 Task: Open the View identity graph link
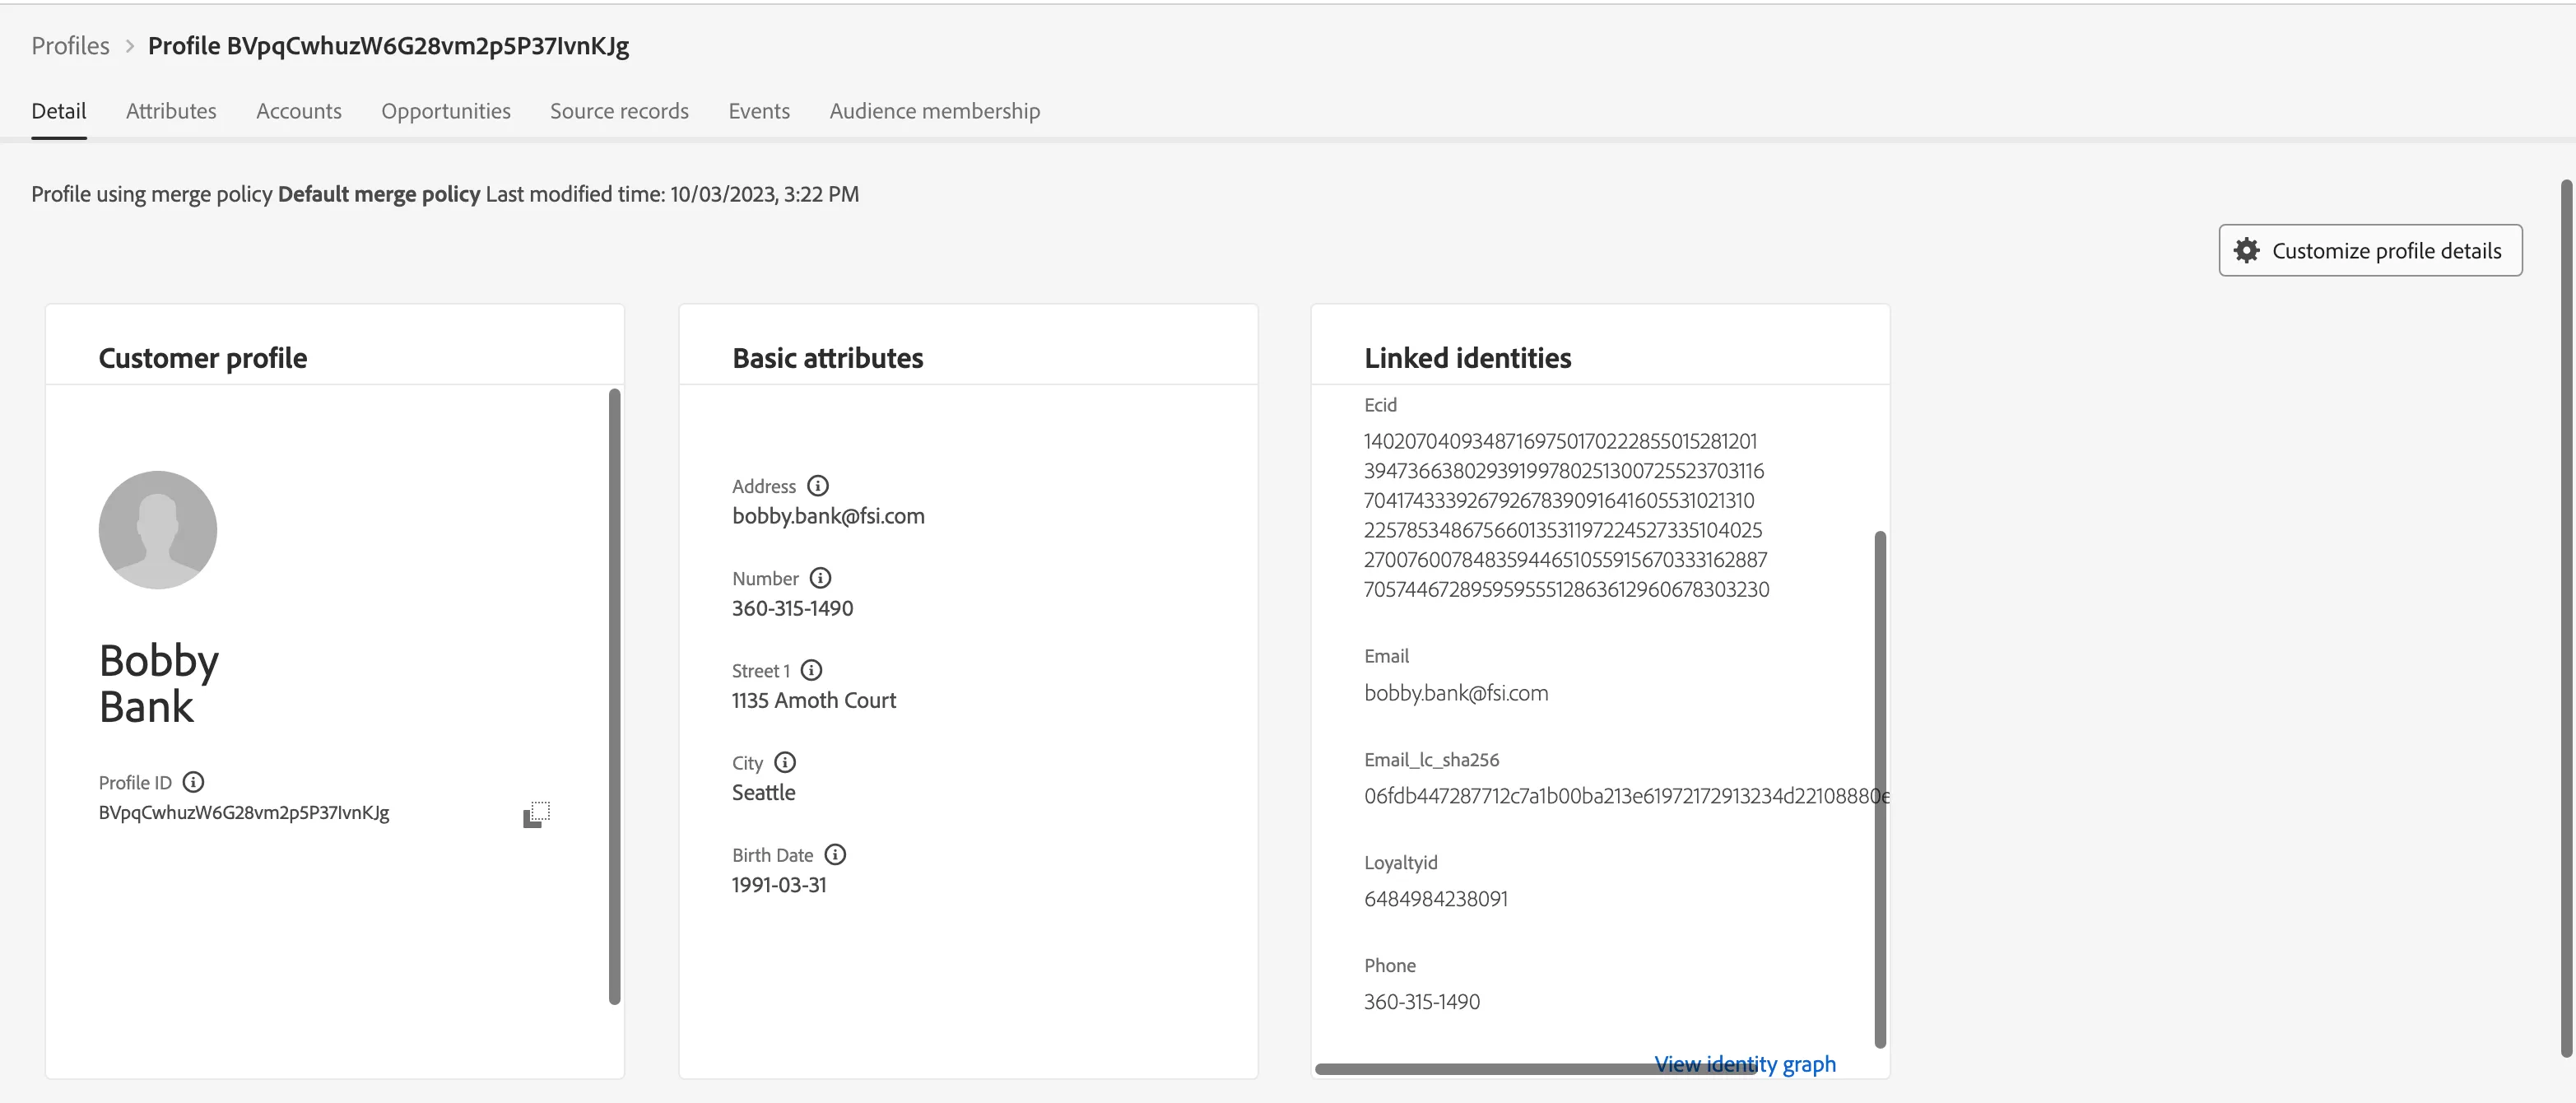point(1745,1064)
